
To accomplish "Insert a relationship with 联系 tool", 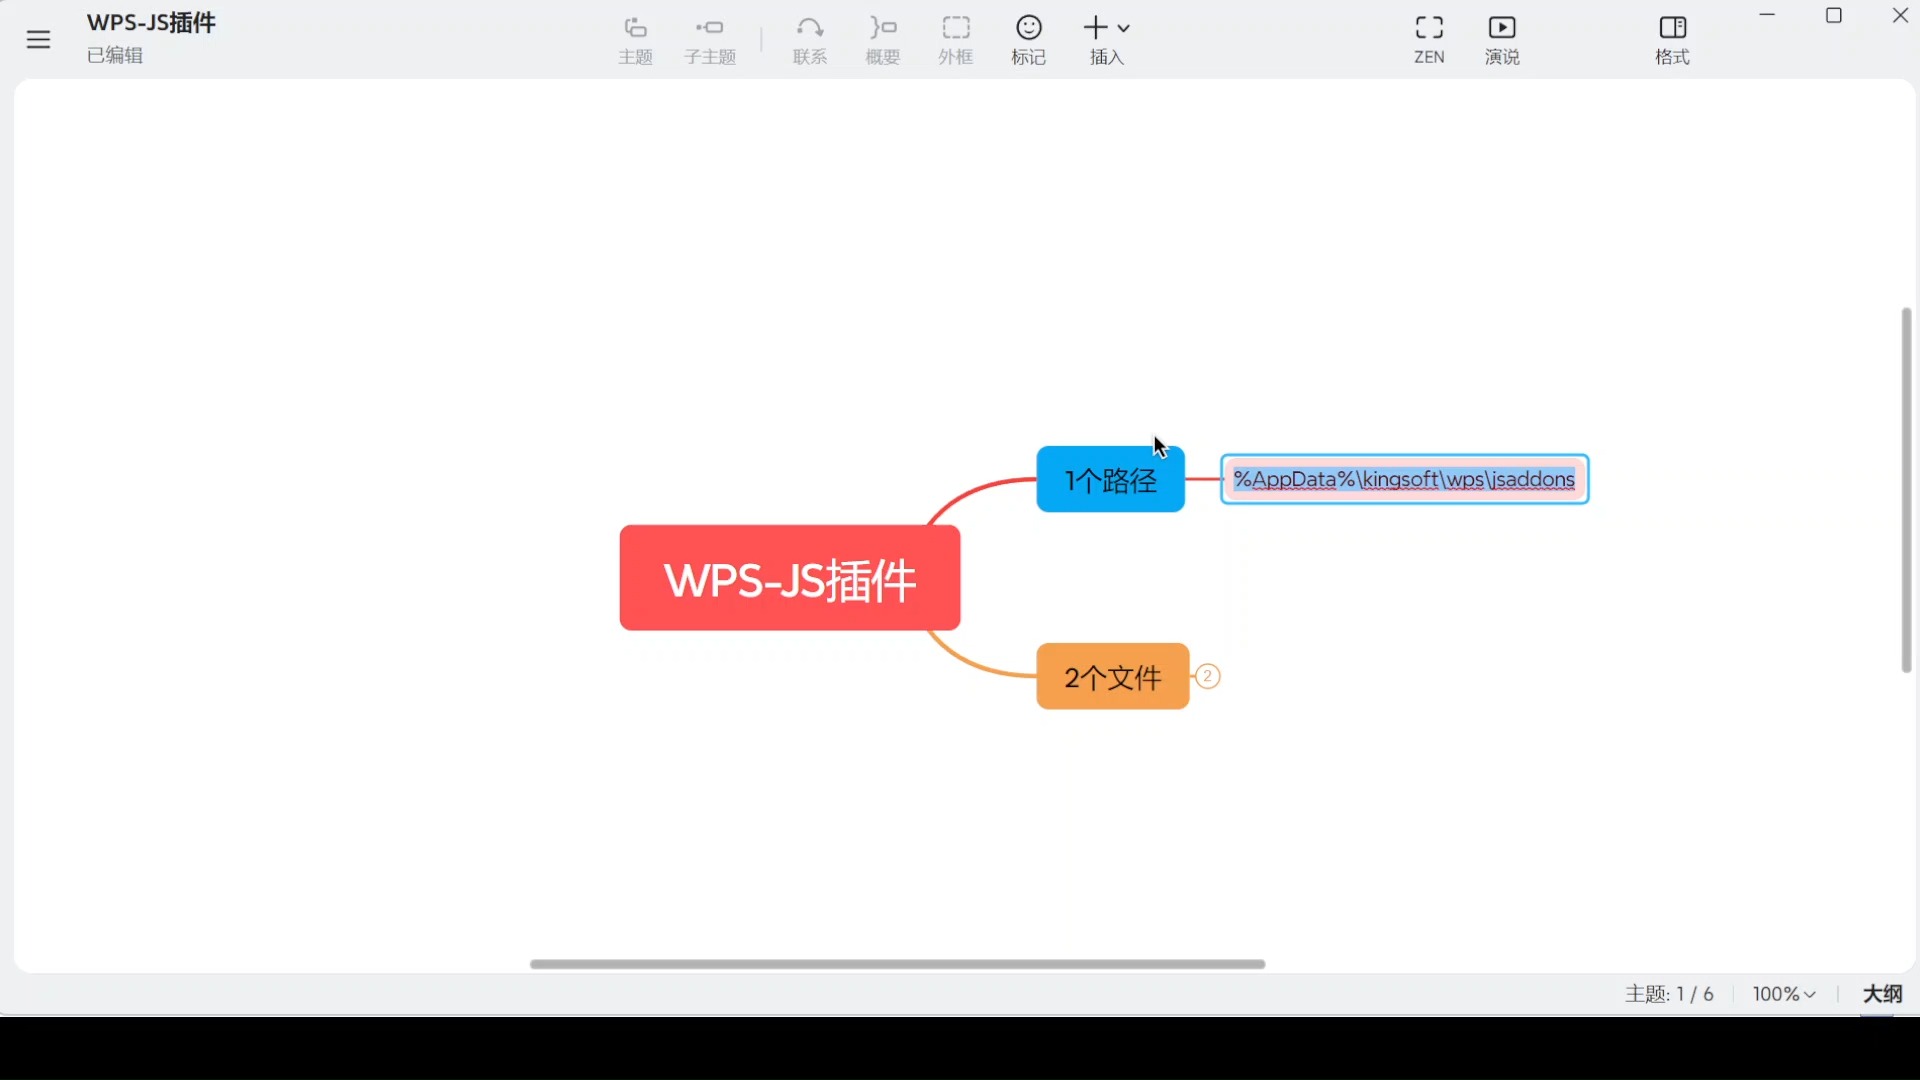I will 810,41.
